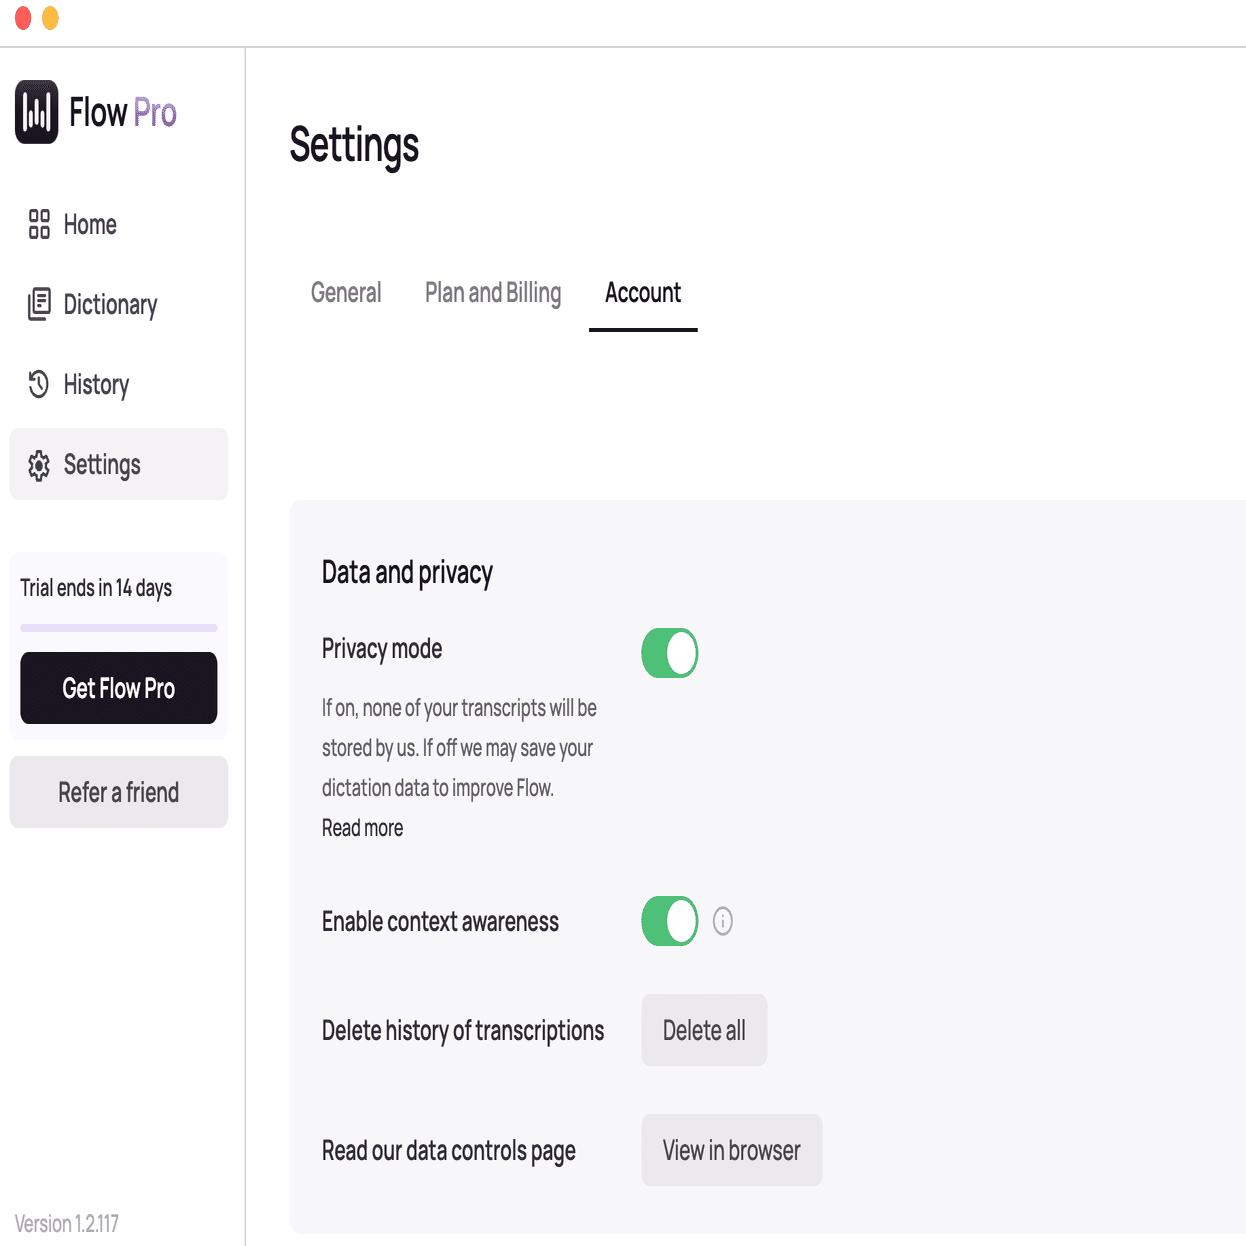
Task: Open the Plan and Billing tab
Action: [x=493, y=293]
